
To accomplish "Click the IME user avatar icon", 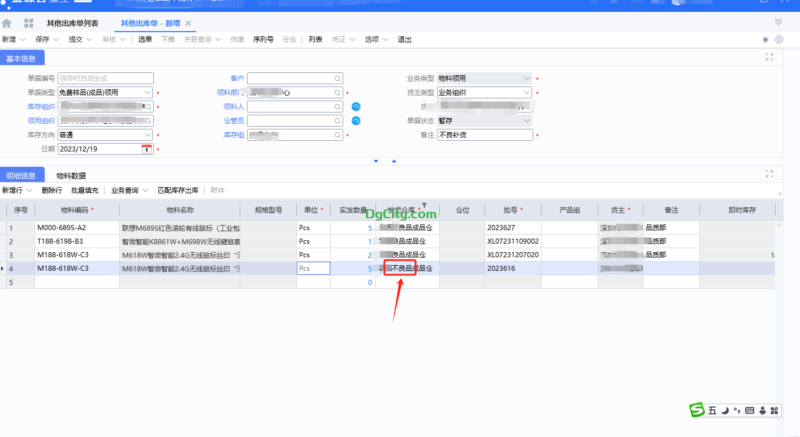I will 763,410.
